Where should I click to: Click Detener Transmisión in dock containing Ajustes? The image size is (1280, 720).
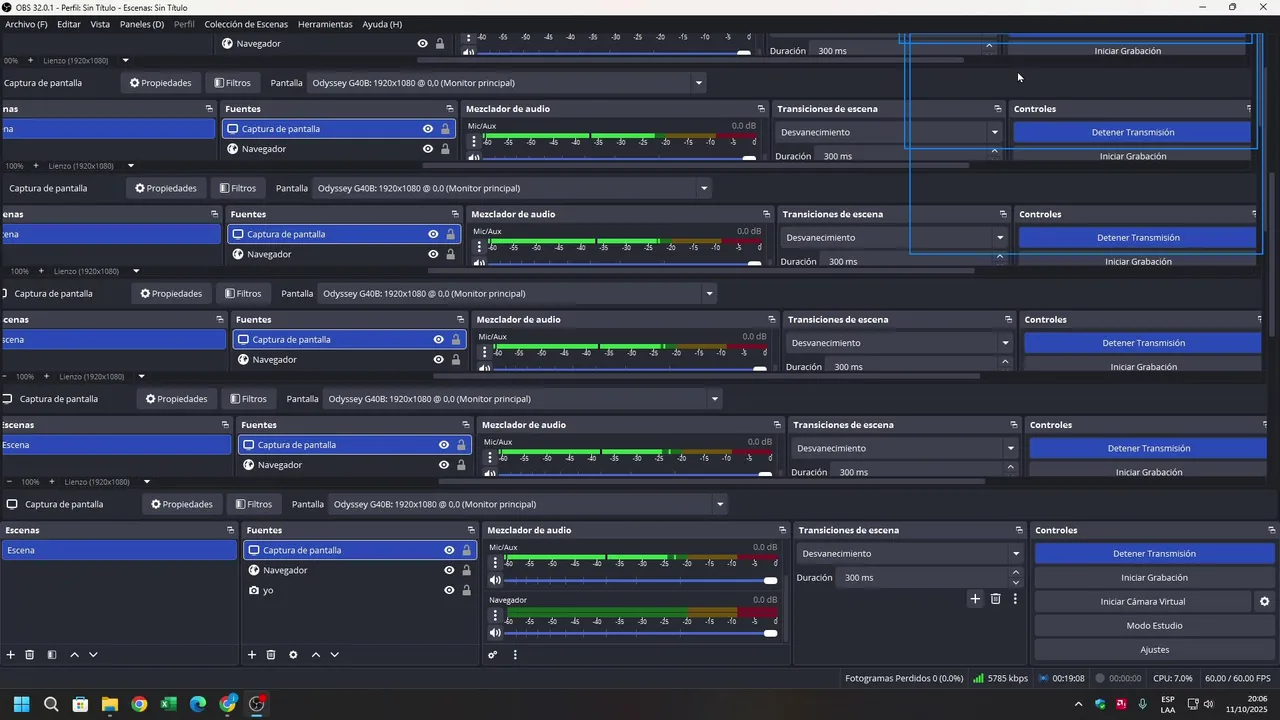[x=1155, y=554]
